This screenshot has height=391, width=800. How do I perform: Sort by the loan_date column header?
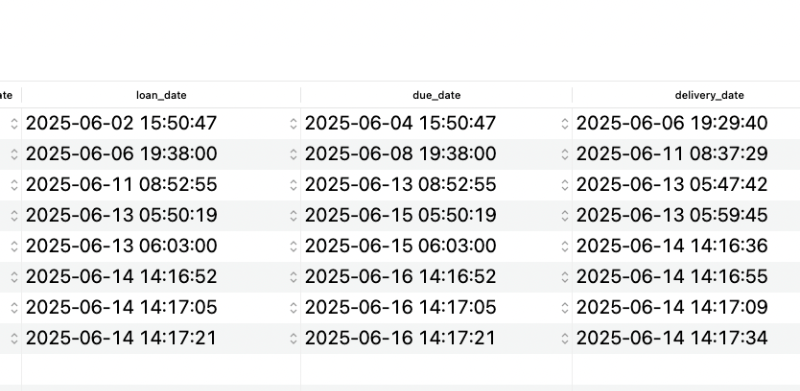tap(161, 95)
